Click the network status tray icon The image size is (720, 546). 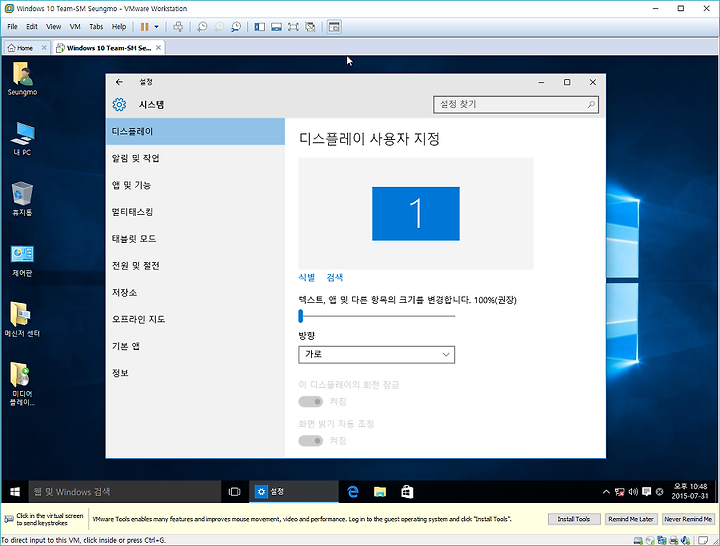point(620,492)
